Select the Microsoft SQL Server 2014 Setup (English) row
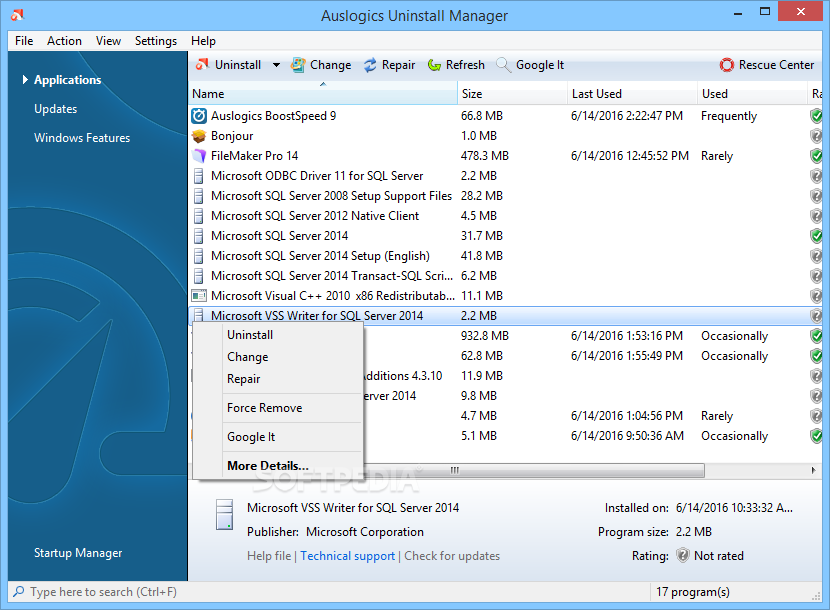Viewport: 830px width, 610px height. pos(506,256)
